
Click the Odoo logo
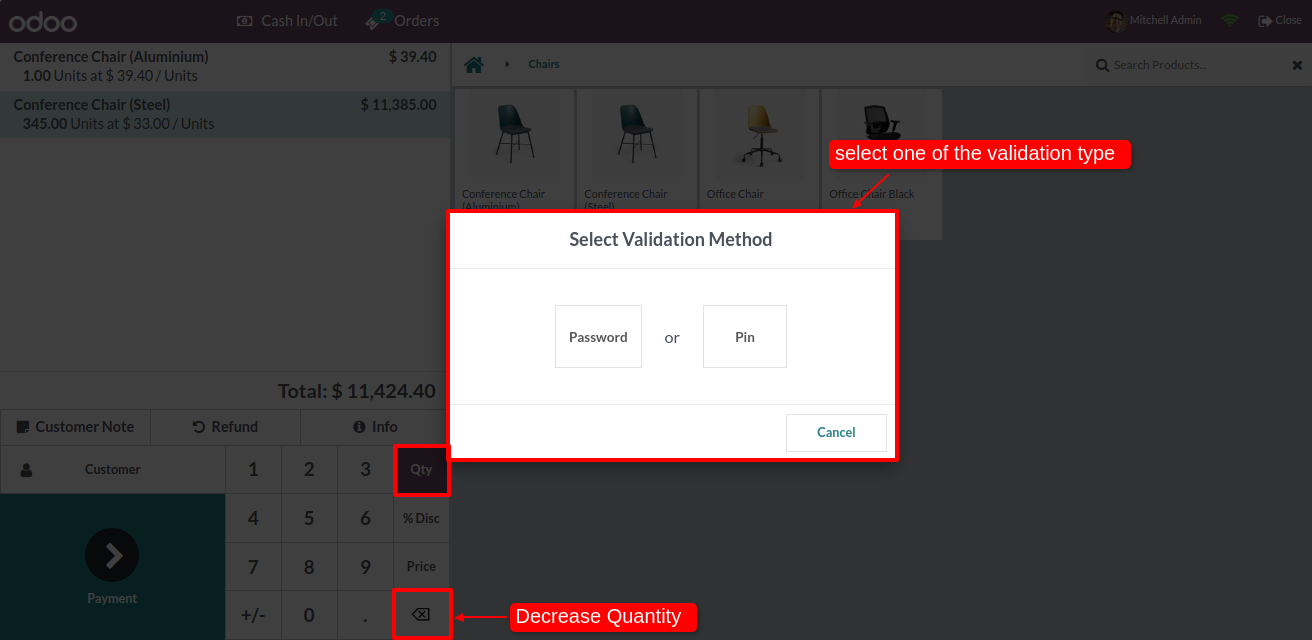pyautogui.click(x=43, y=21)
